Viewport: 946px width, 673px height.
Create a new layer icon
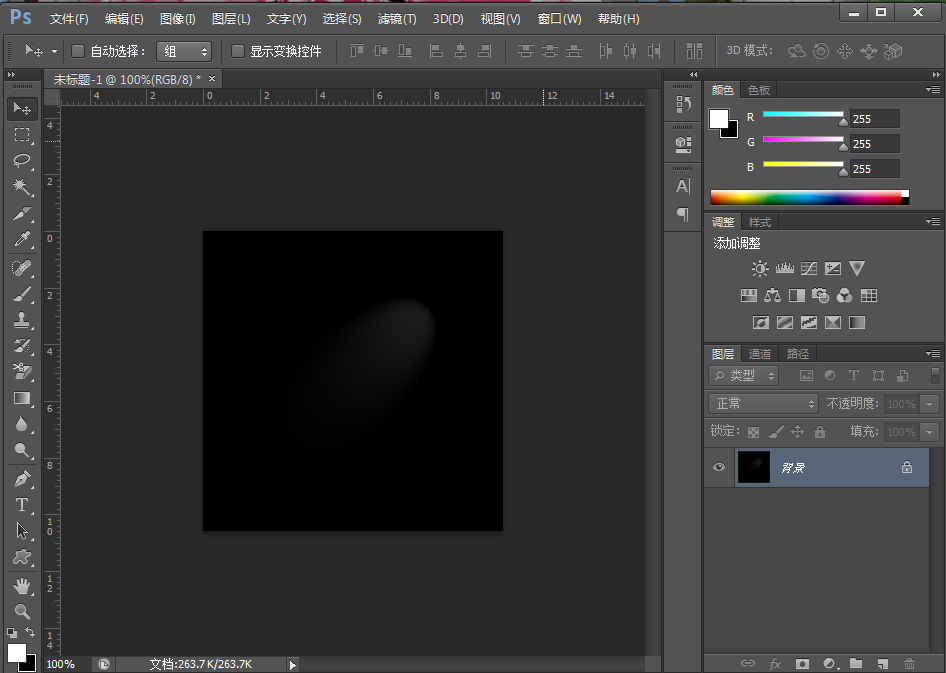pyautogui.click(x=882, y=663)
